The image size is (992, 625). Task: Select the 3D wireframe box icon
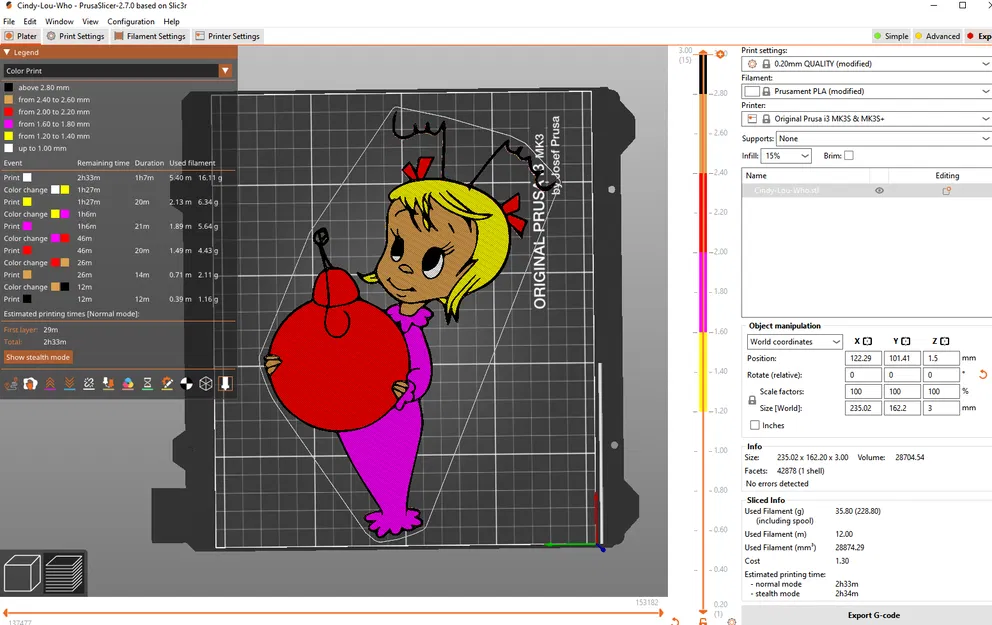pyautogui.click(x=205, y=383)
